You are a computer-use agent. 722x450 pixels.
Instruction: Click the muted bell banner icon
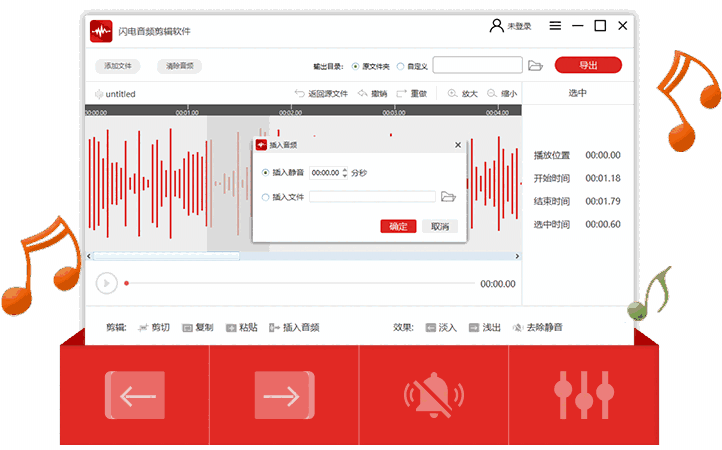pyautogui.click(x=434, y=395)
